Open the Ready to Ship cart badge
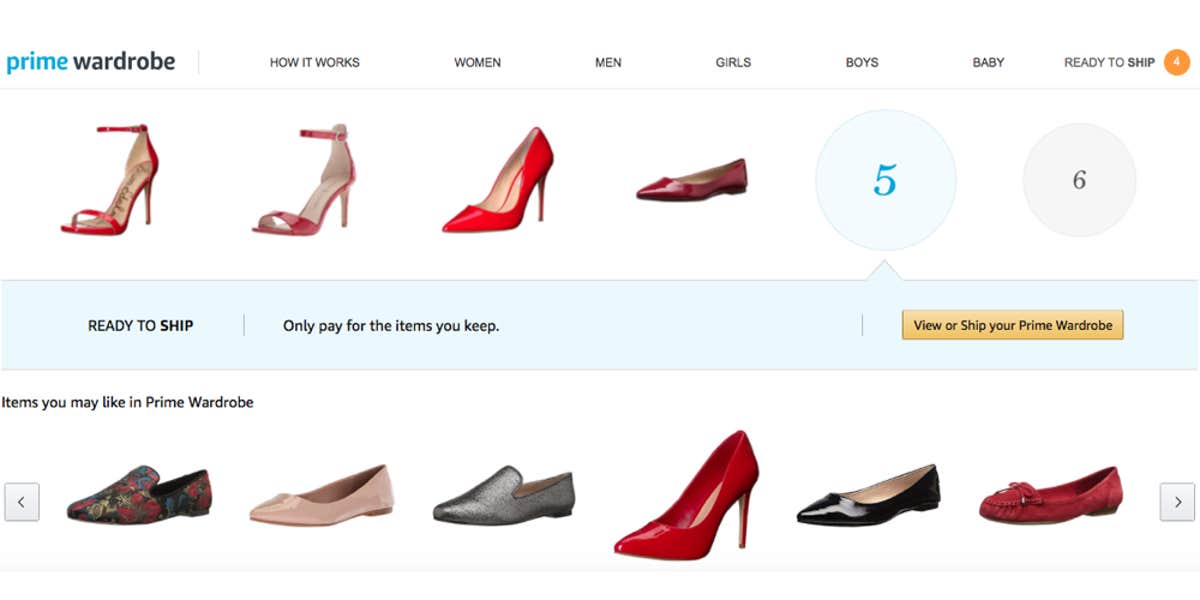This screenshot has height=600, width=1200. (x=1177, y=62)
